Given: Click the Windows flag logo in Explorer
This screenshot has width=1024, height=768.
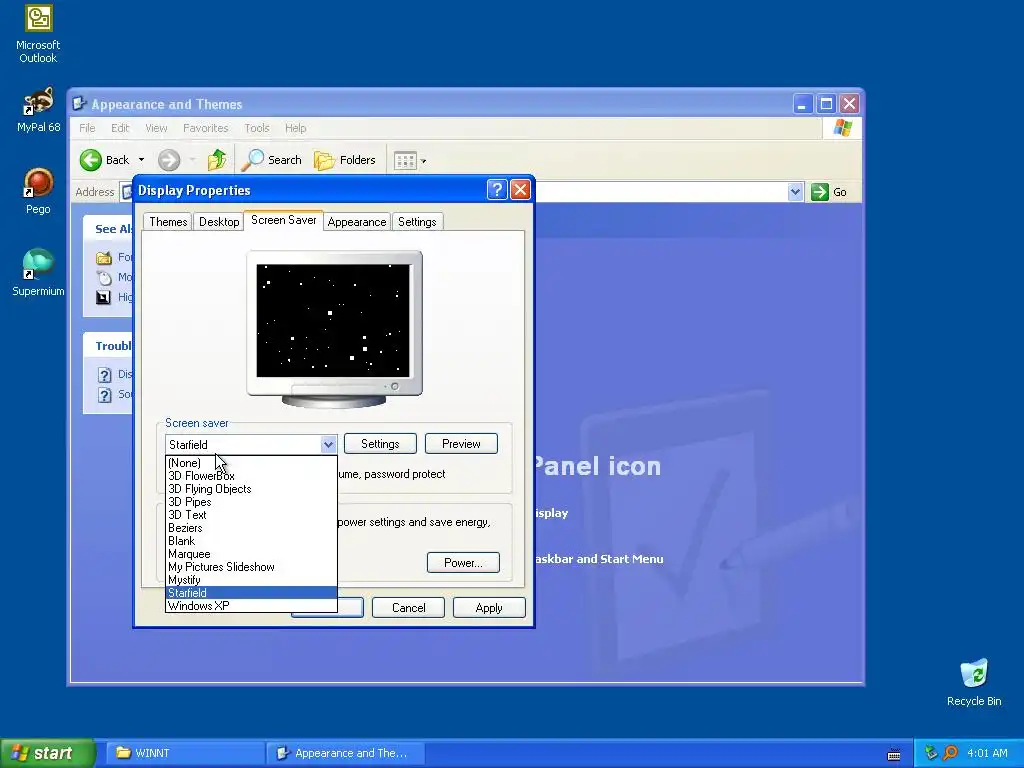Looking at the screenshot, I should pos(842,128).
